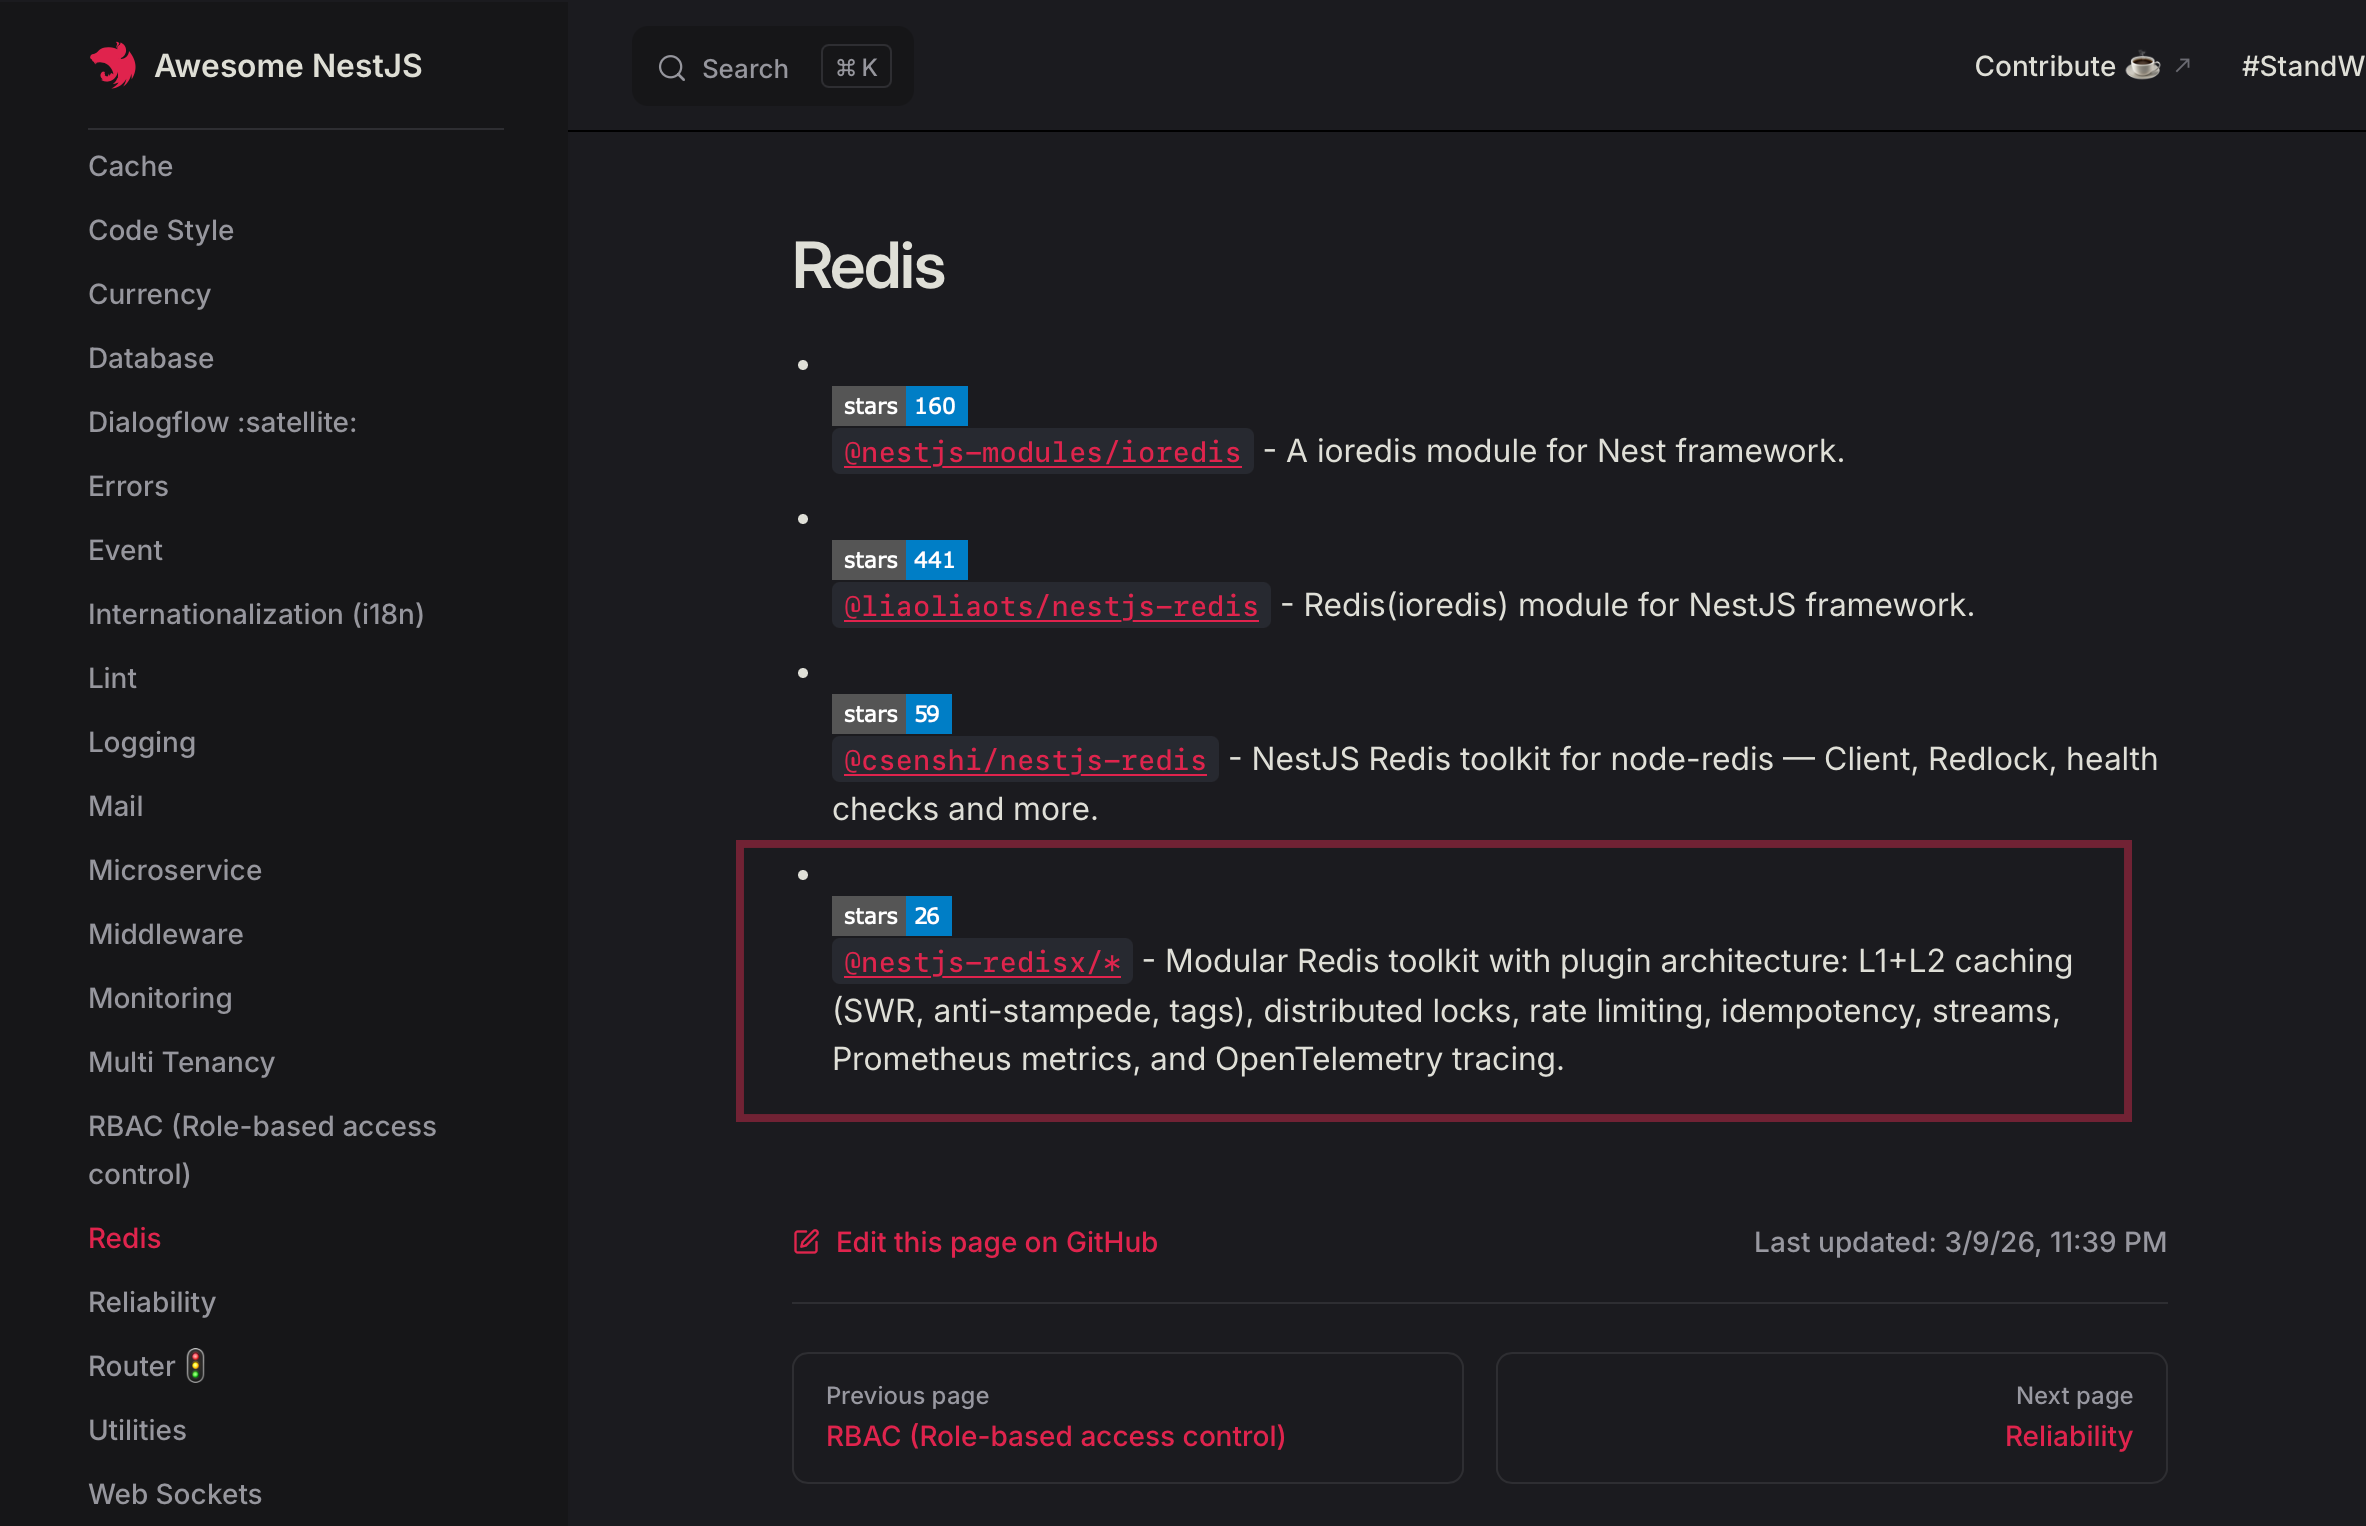Screen dimensions: 2366x1526
Task: Open Cache in the sidebar
Action: [x=131, y=166]
